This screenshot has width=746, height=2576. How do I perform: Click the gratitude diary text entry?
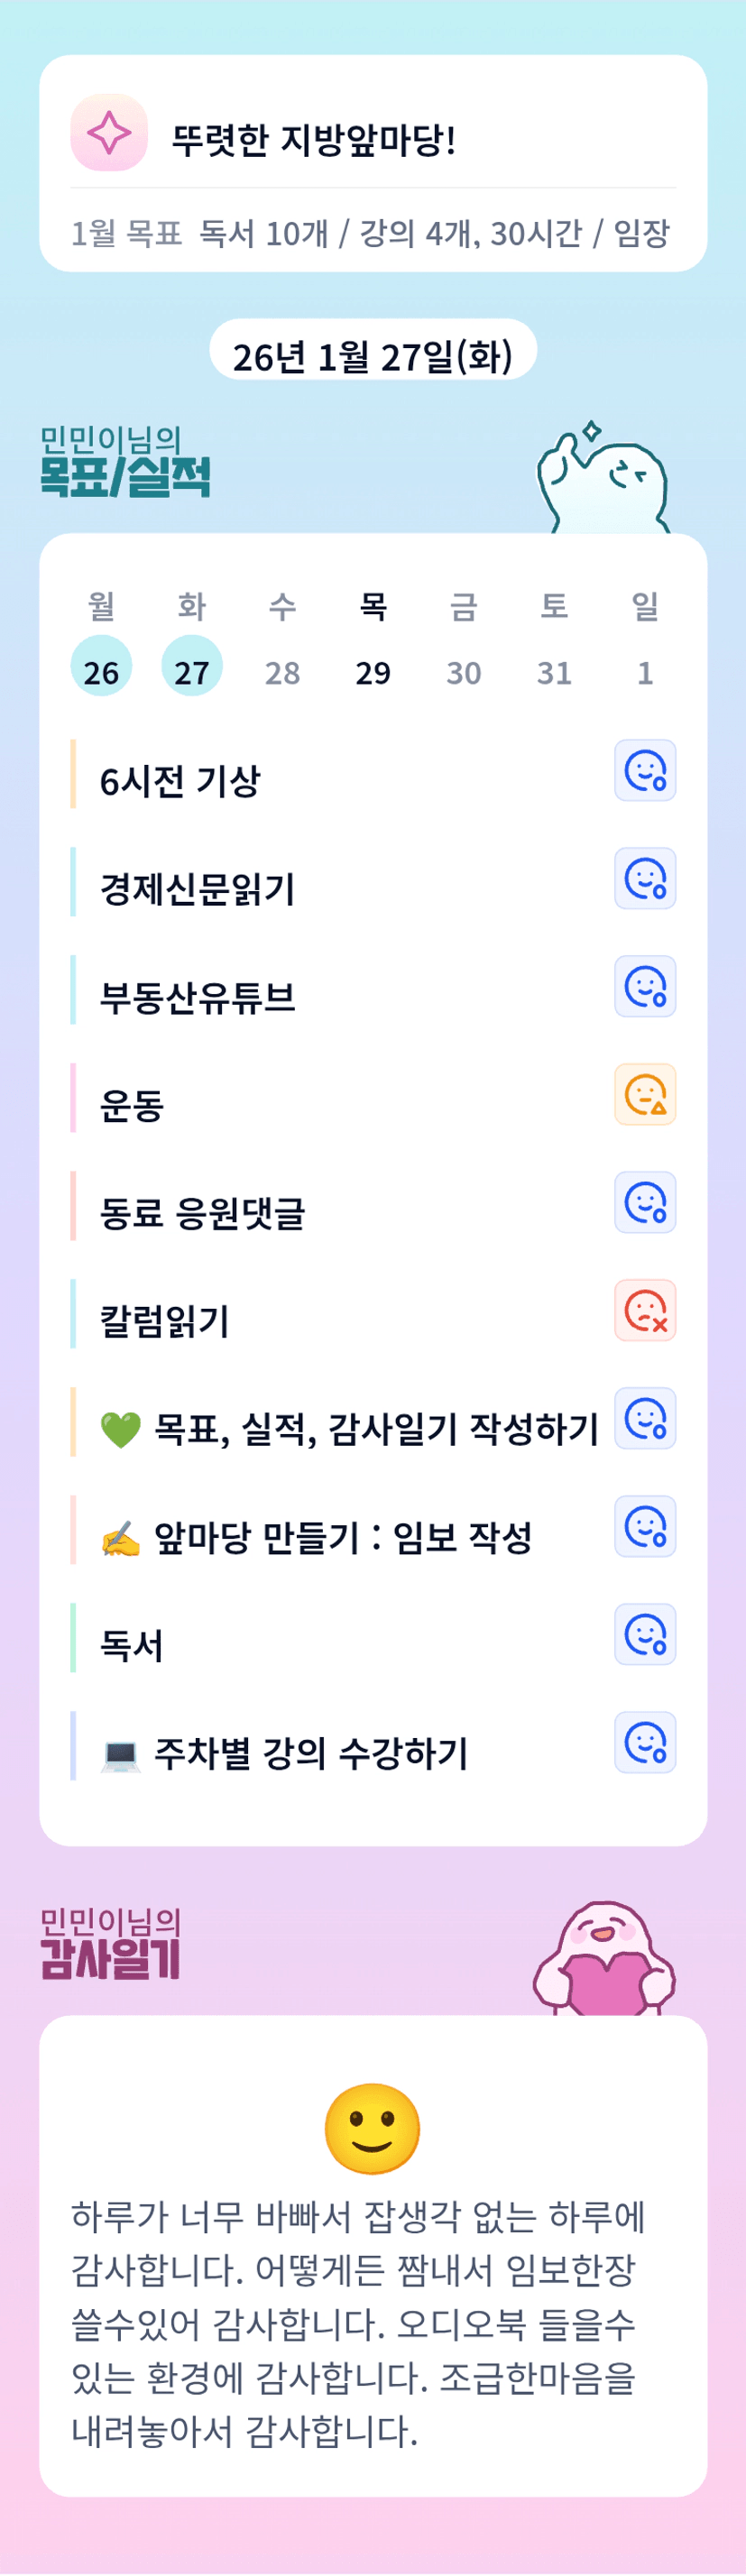pyautogui.click(x=358, y=2323)
